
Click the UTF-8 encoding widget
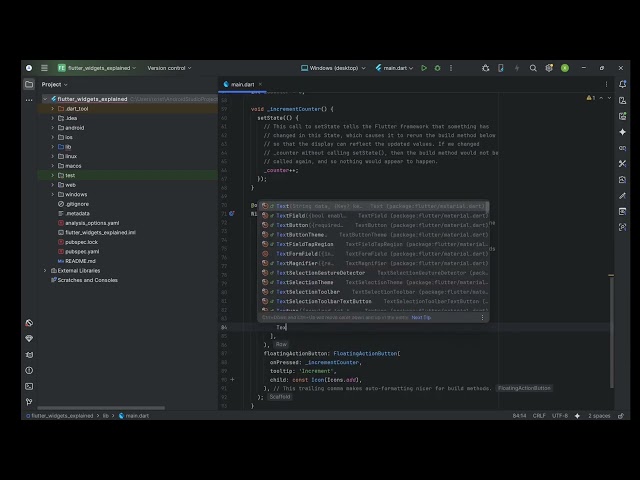point(560,416)
